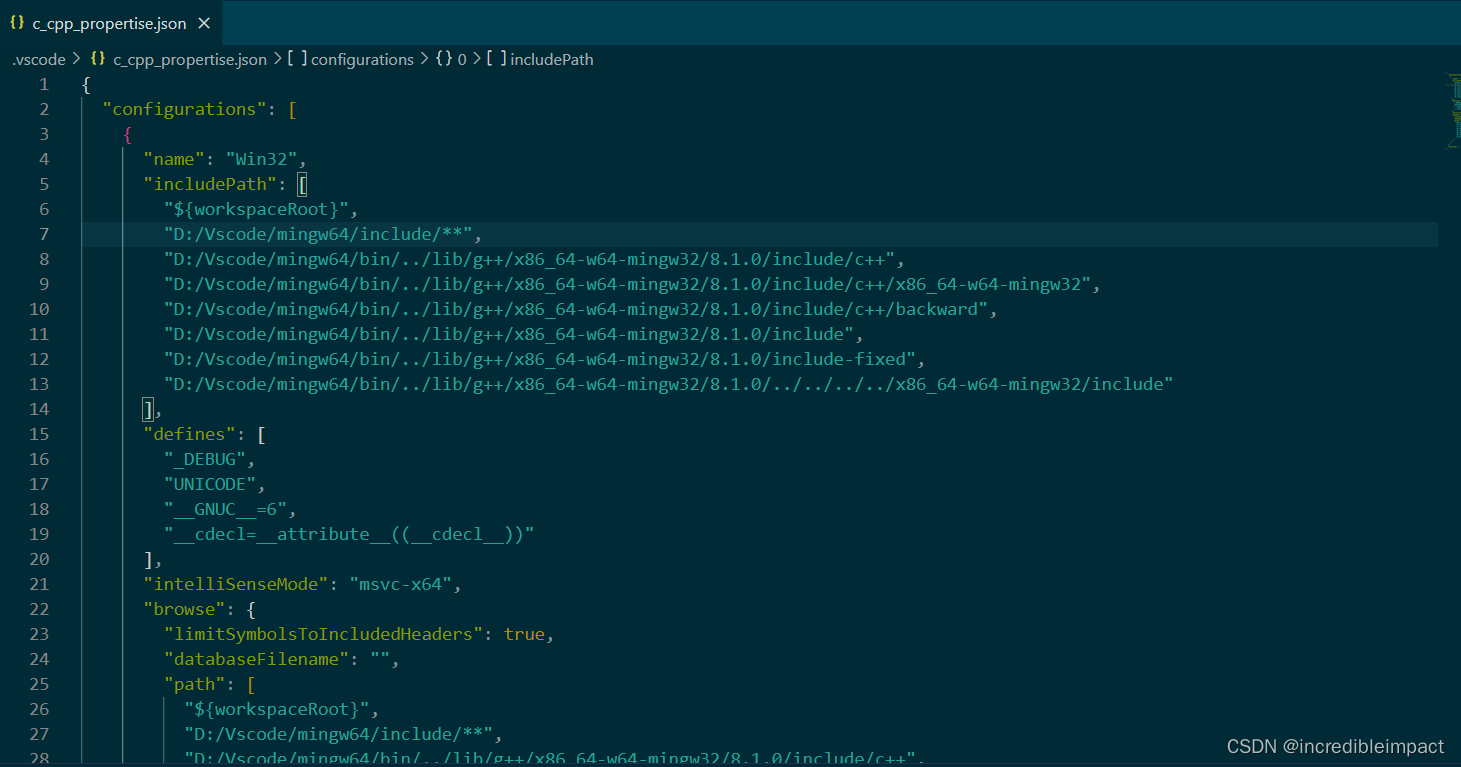The width and height of the screenshot is (1461, 767).
Task: Jump using the minimap code overview
Action: coord(1454,110)
